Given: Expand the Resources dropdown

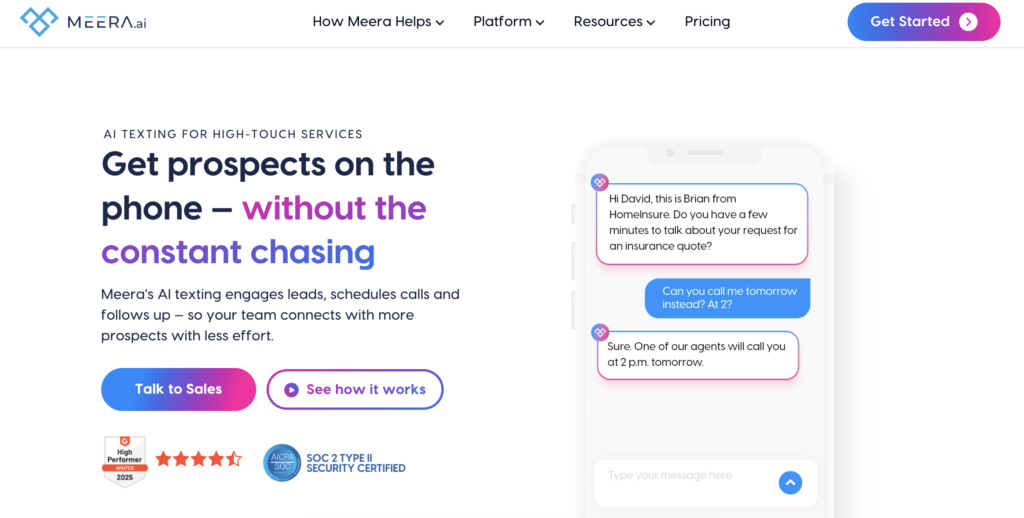Looking at the screenshot, I should click(x=614, y=22).
